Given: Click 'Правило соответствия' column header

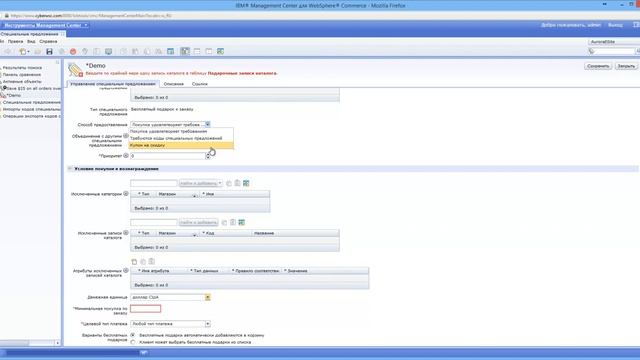Looking at the screenshot, I should click(x=256, y=271).
